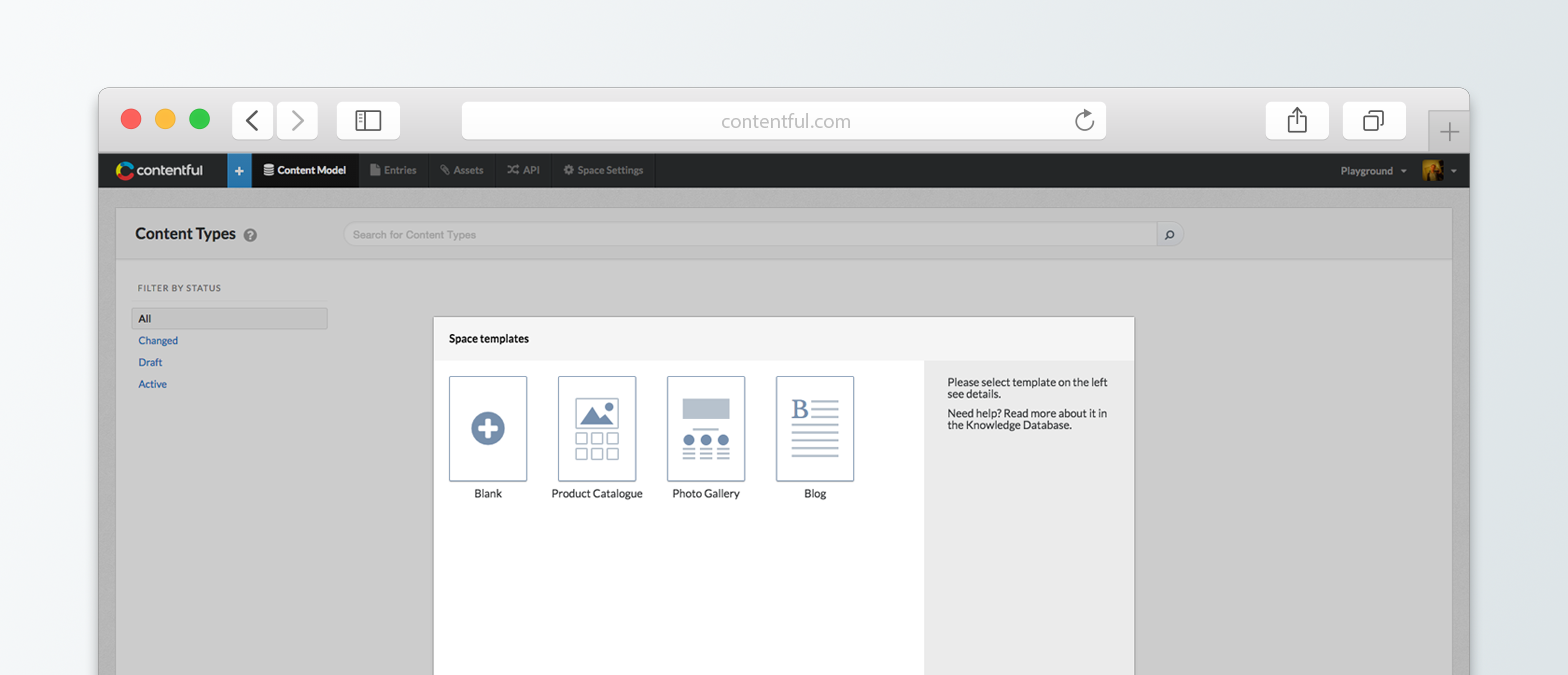The width and height of the screenshot is (1568, 675).
Task: Go back with the browser back arrow
Action: (253, 120)
